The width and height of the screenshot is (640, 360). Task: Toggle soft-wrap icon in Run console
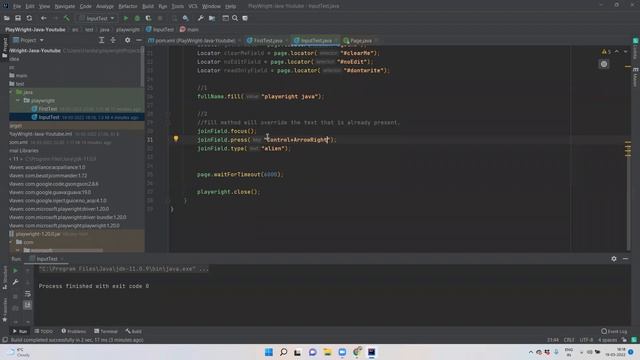click(27, 293)
